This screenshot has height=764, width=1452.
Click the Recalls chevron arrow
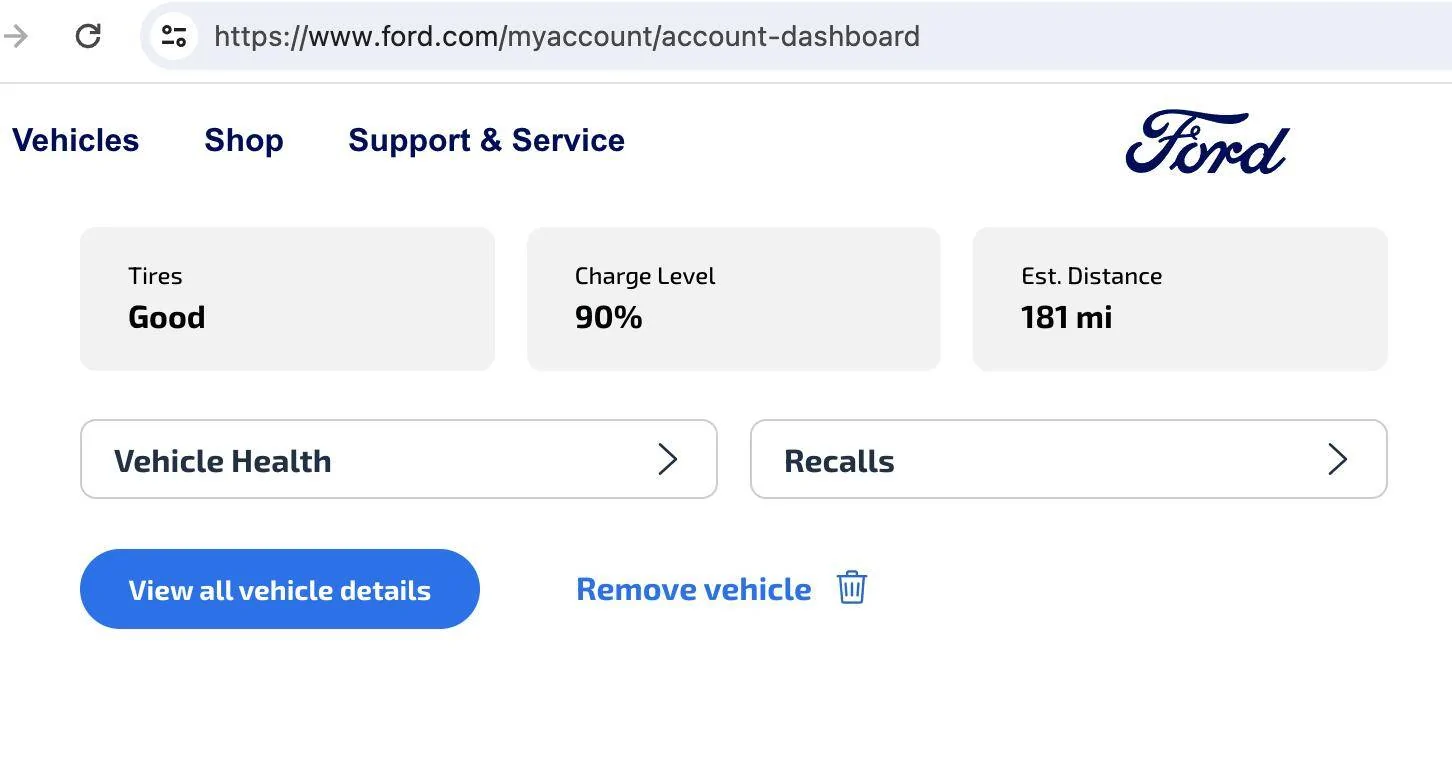[1337, 459]
